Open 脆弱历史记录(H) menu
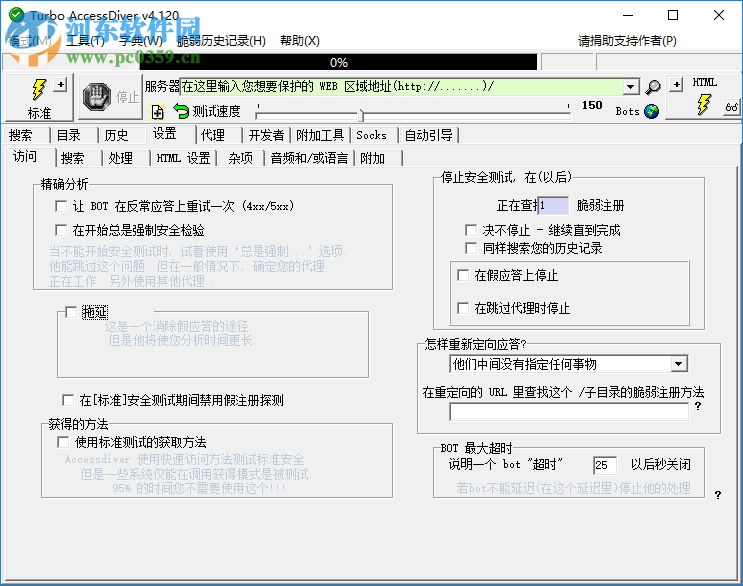 221,41
